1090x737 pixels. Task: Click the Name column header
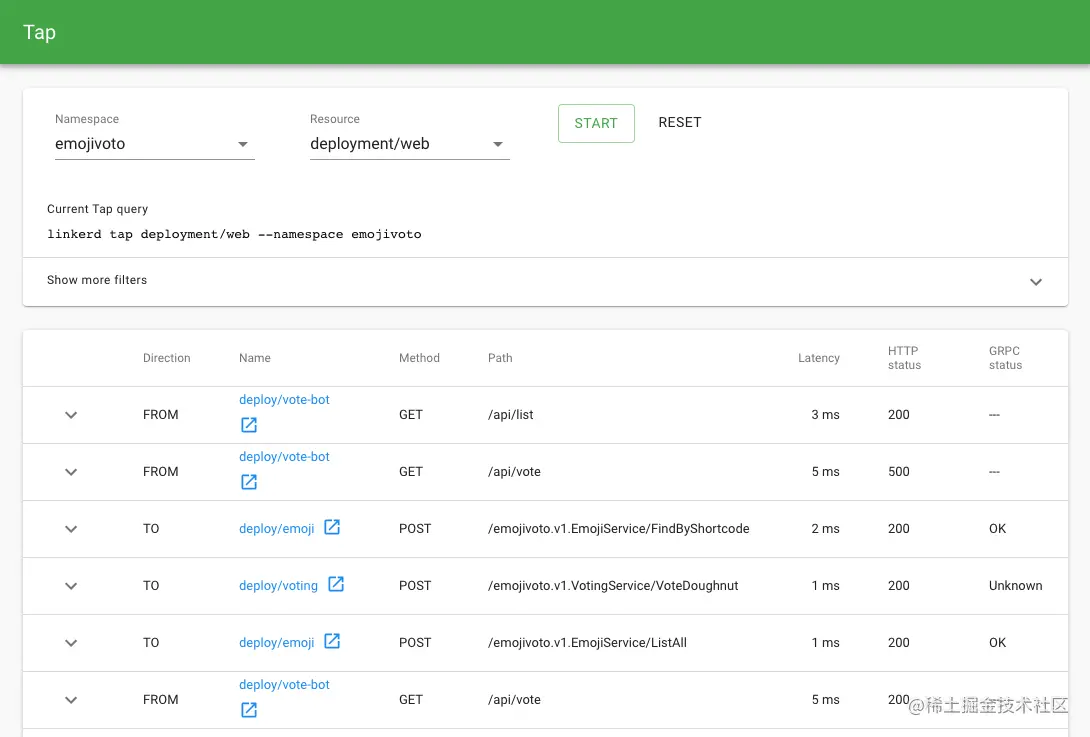[255, 358]
